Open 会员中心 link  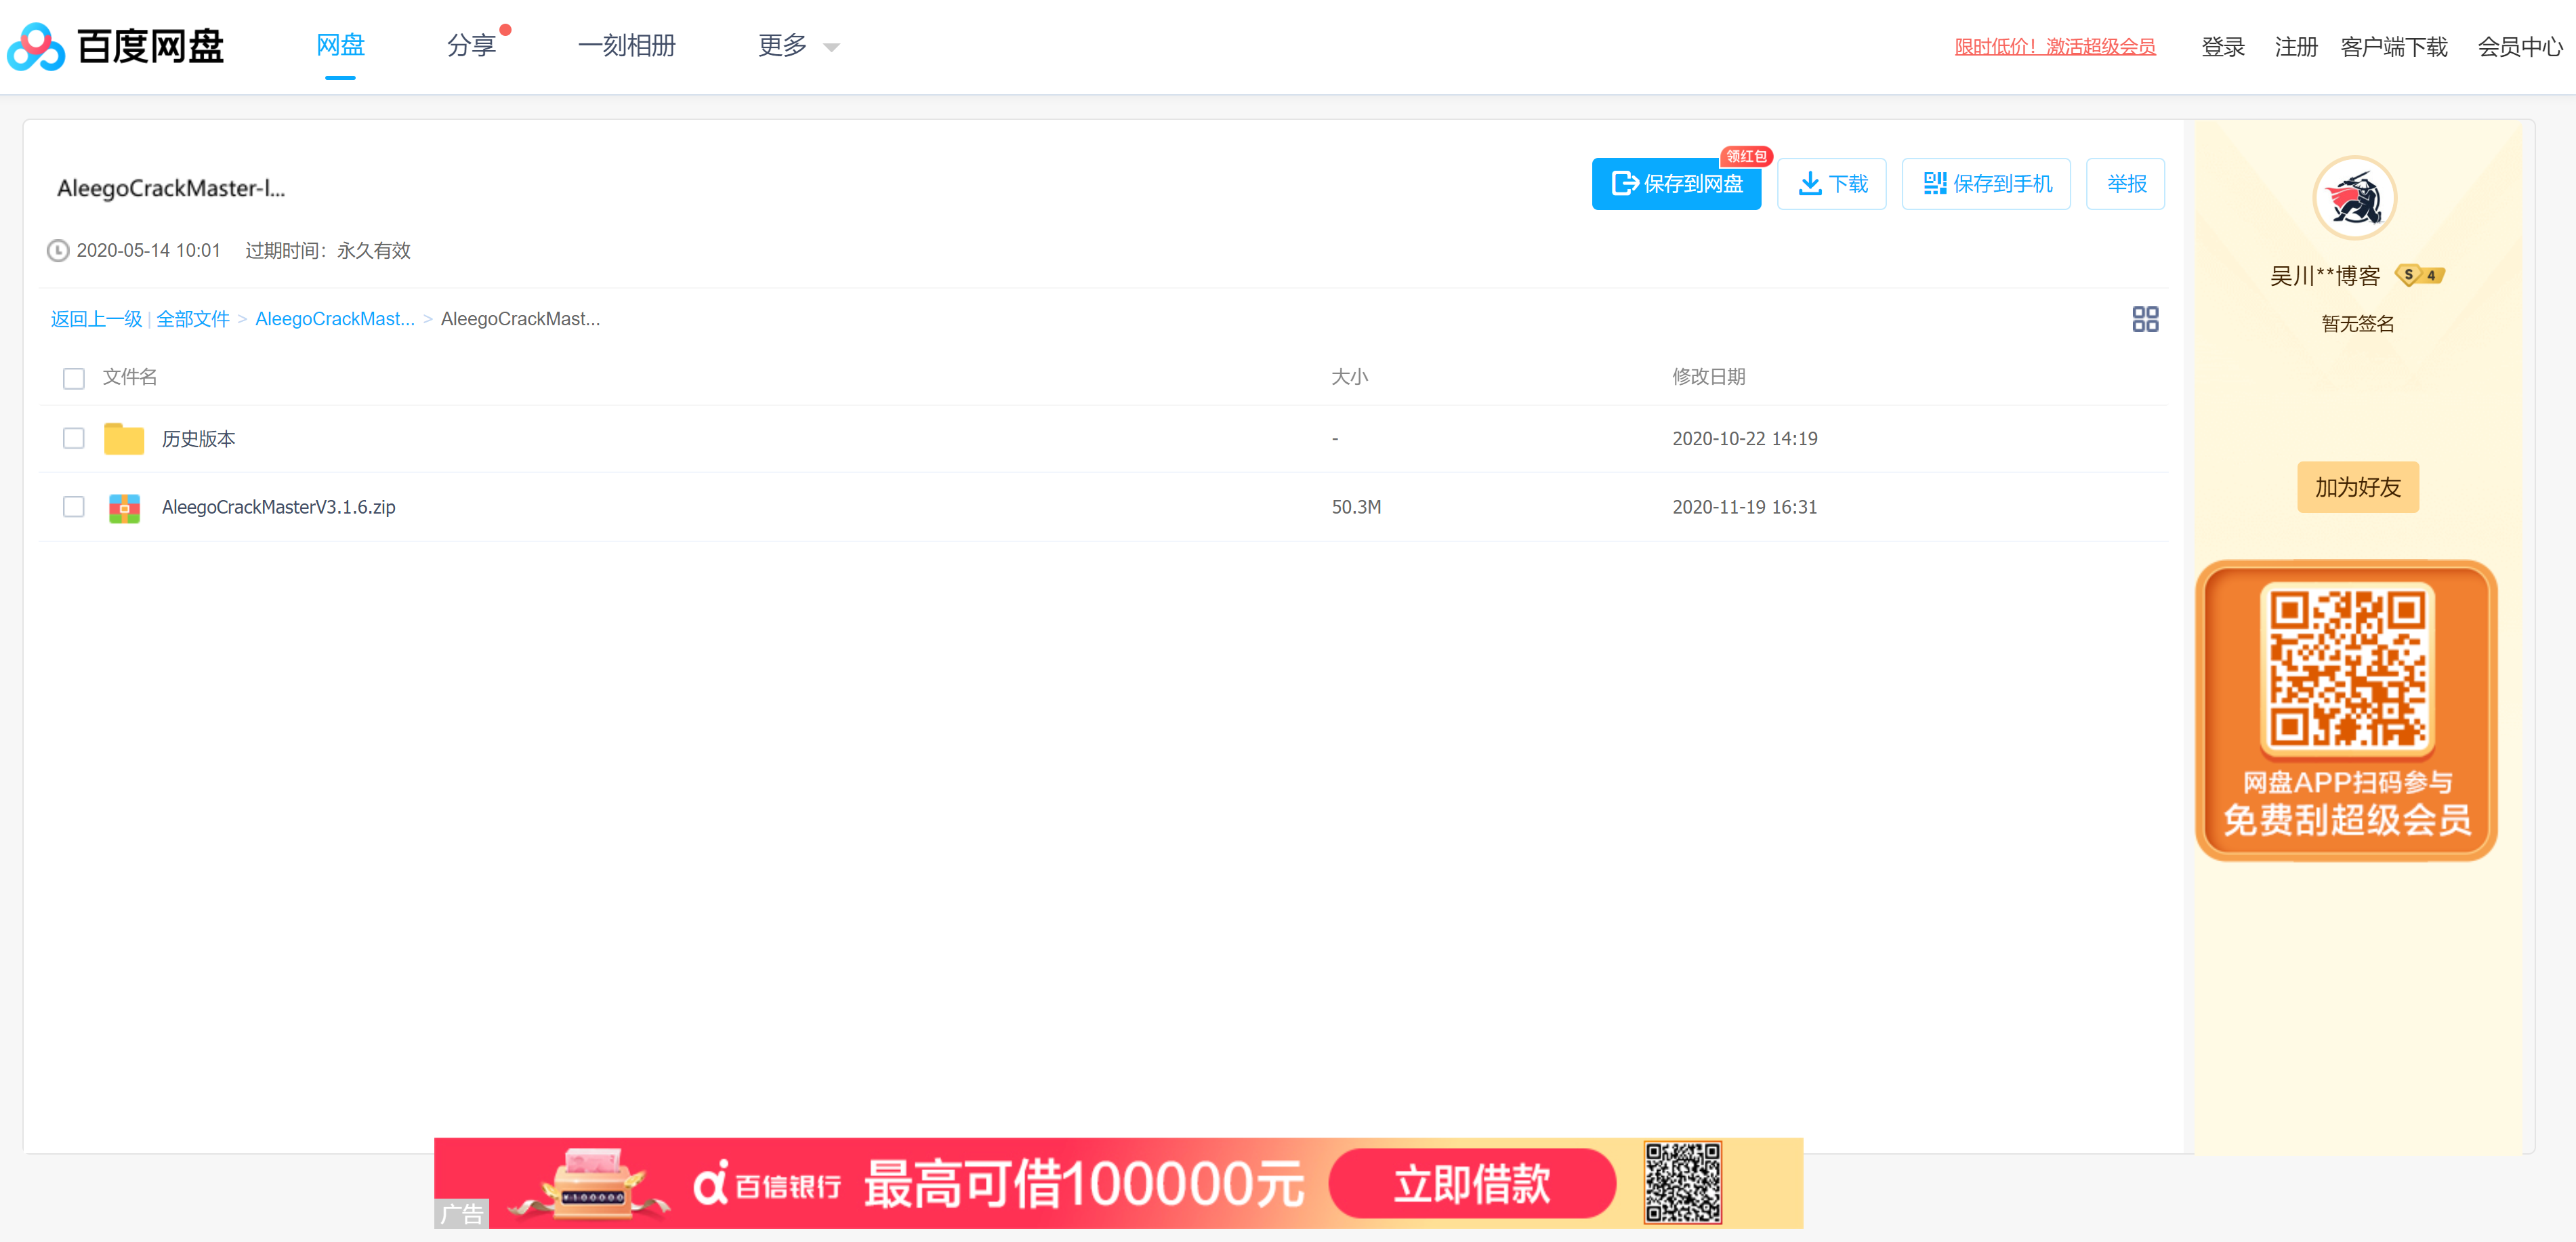[2520, 47]
